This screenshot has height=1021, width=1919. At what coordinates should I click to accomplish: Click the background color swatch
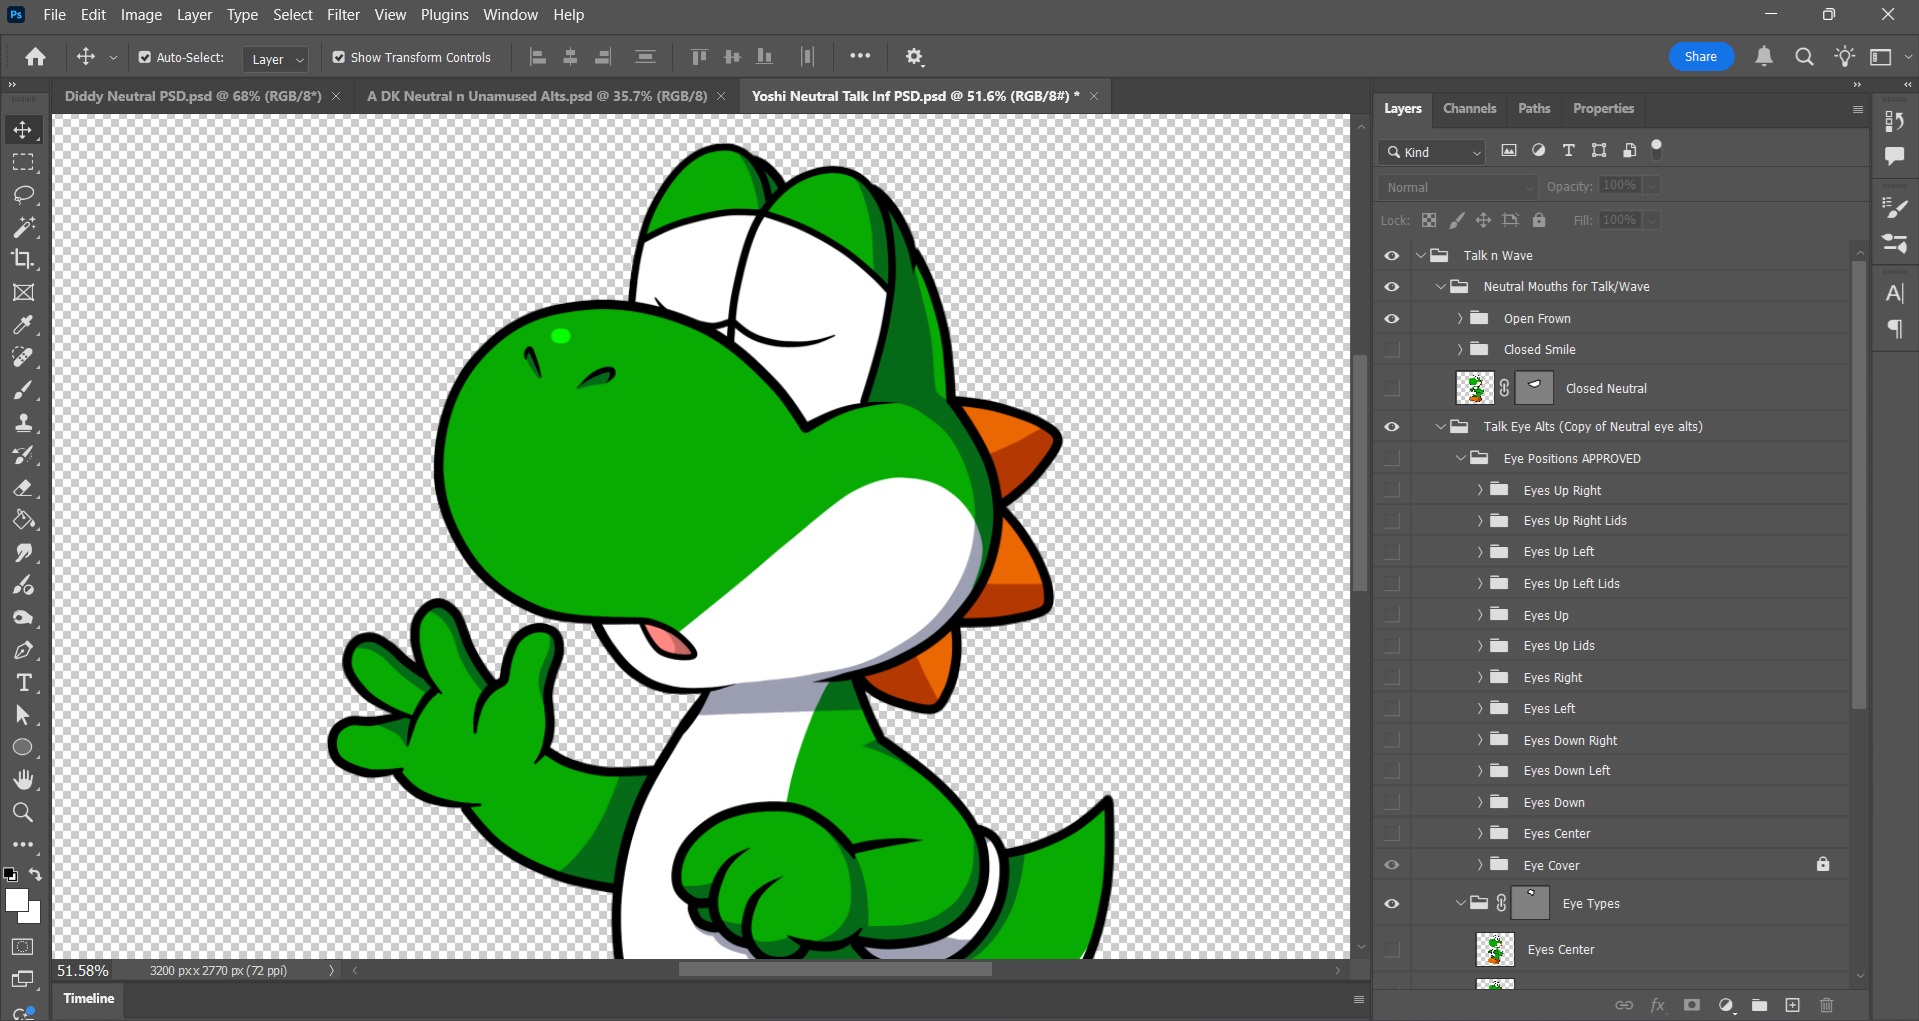click(35, 915)
